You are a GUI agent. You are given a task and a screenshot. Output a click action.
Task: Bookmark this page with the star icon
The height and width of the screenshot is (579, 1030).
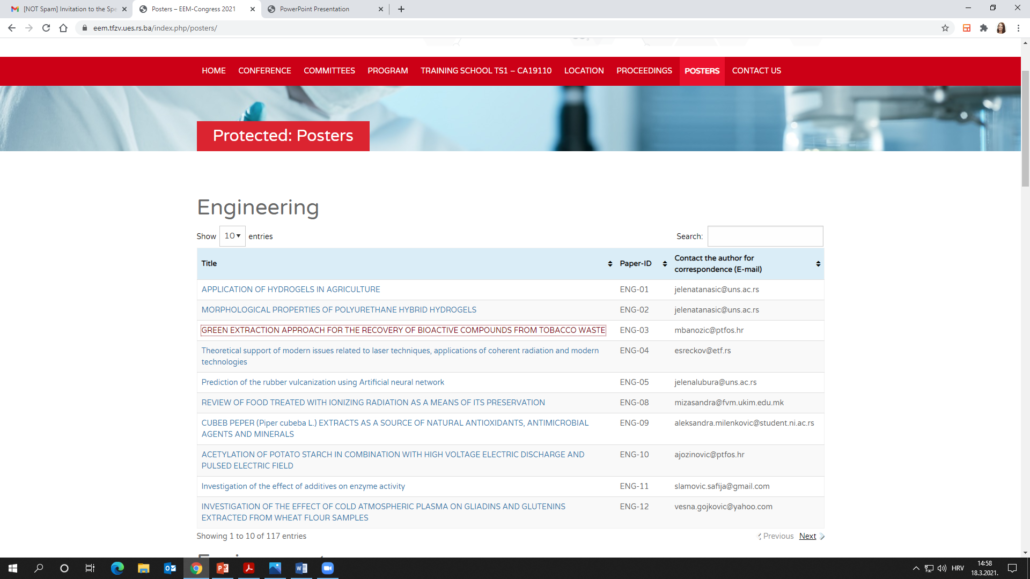pos(945,28)
